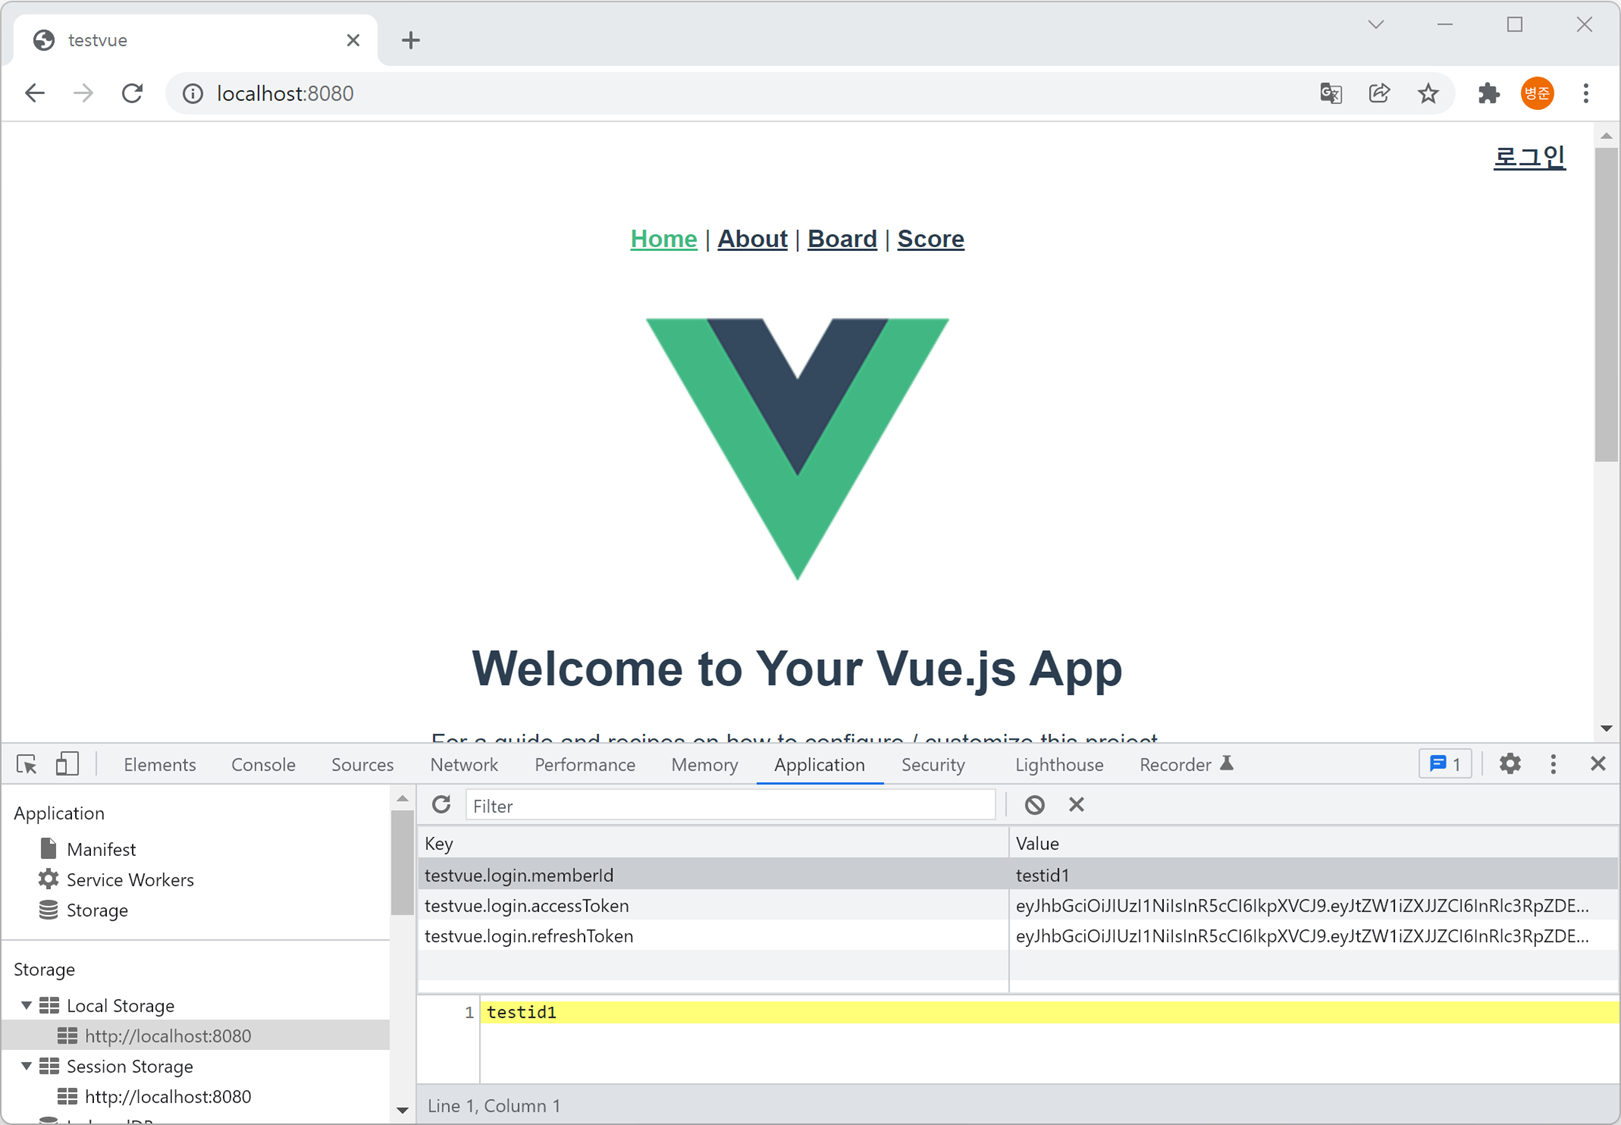Bookmark this tab with the star icon
The height and width of the screenshot is (1125, 1621).
tap(1428, 93)
